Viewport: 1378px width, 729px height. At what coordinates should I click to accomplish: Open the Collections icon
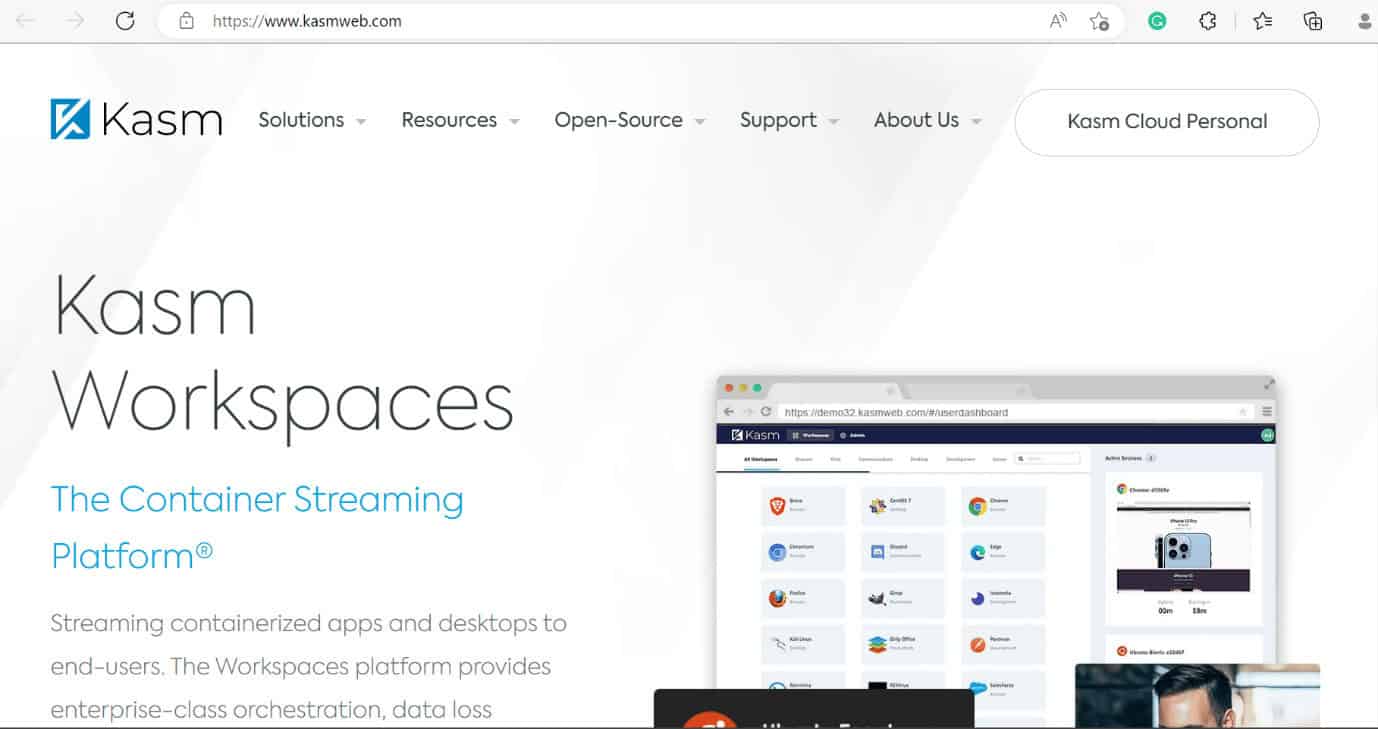pos(1313,21)
